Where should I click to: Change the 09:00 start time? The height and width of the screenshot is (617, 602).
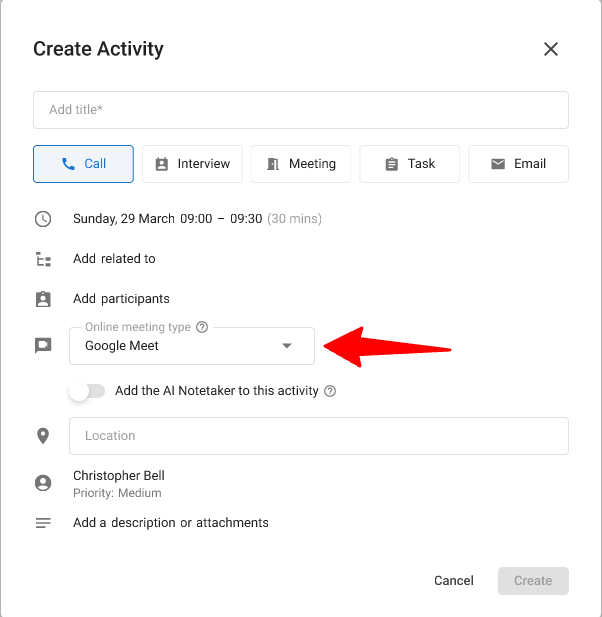click(196, 218)
